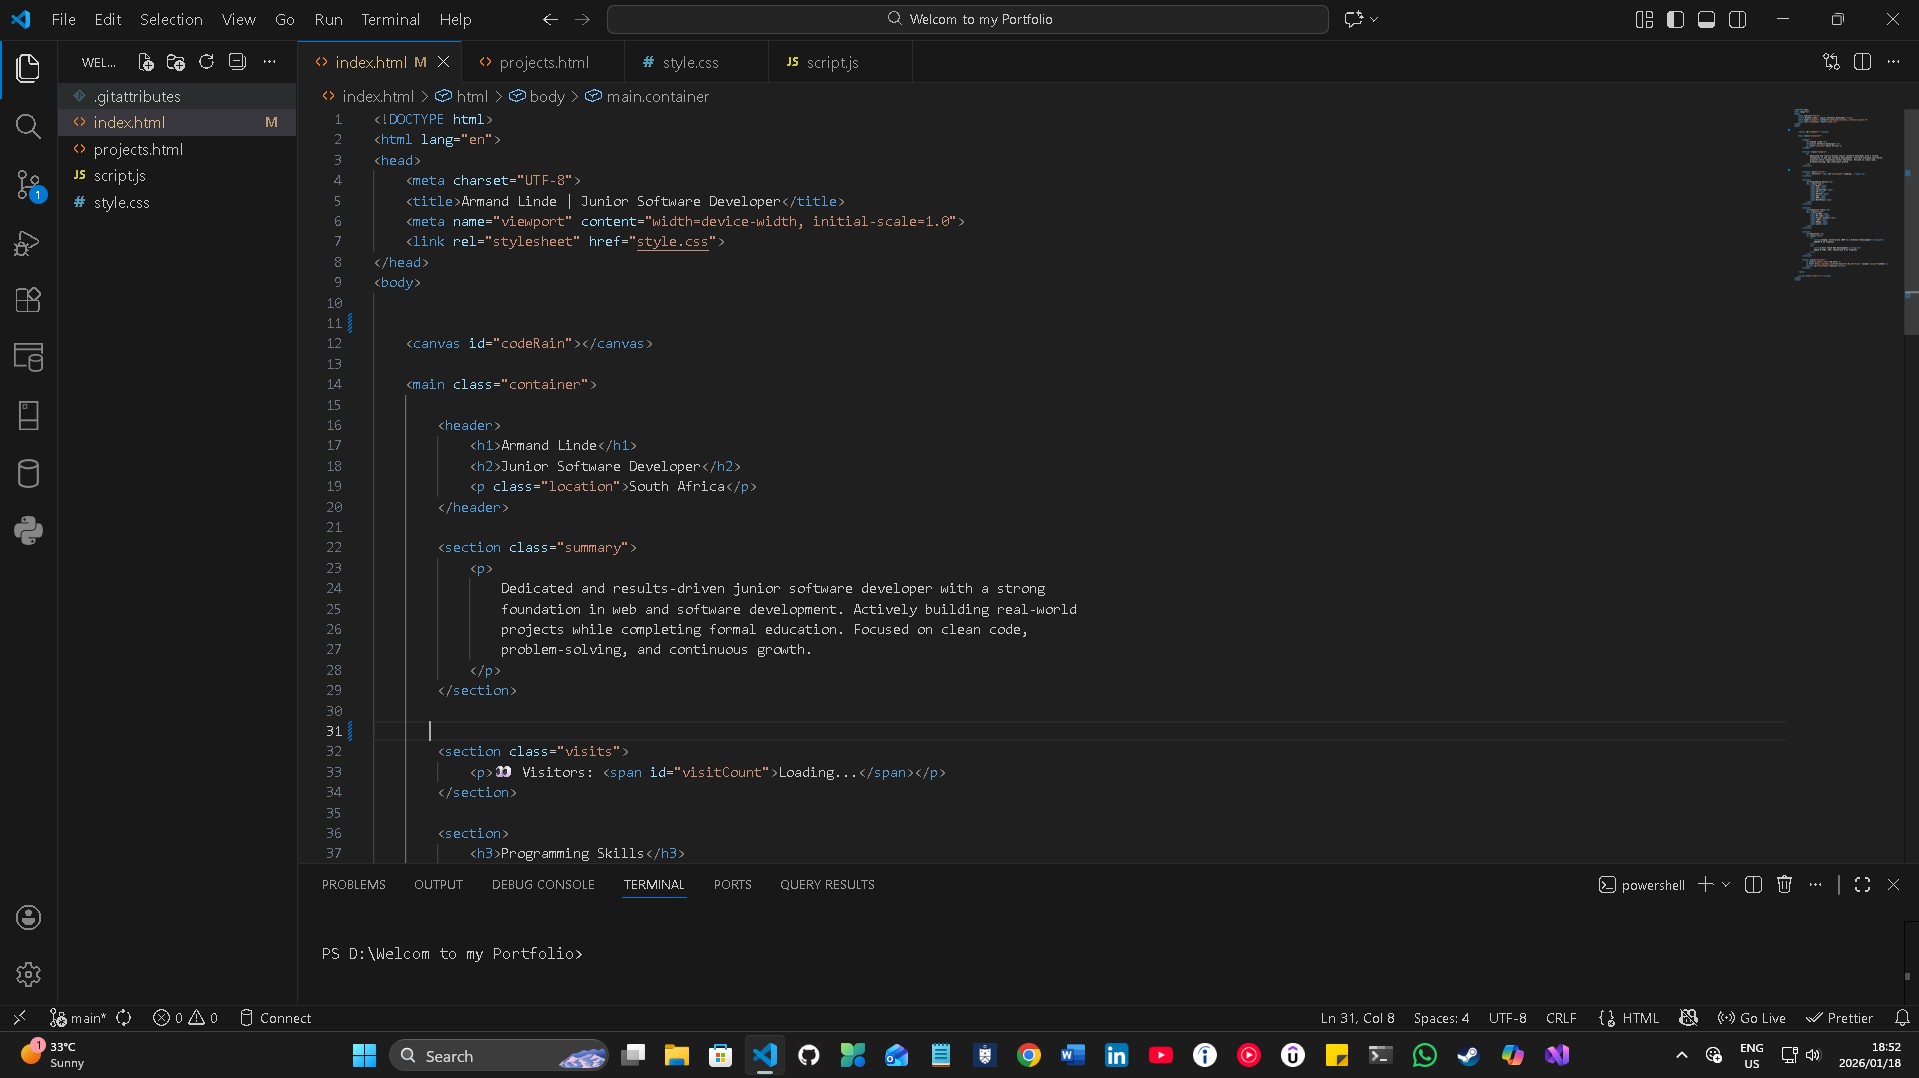Click the New File icon in Explorer
Screen dimensions: 1919x1078
coord(145,61)
